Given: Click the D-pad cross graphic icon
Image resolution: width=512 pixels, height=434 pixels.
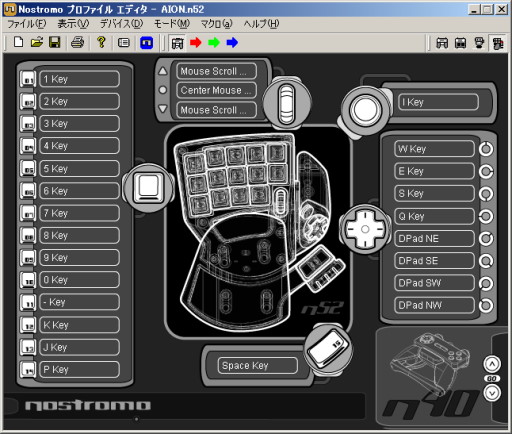Looking at the screenshot, I should click(x=365, y=229).
